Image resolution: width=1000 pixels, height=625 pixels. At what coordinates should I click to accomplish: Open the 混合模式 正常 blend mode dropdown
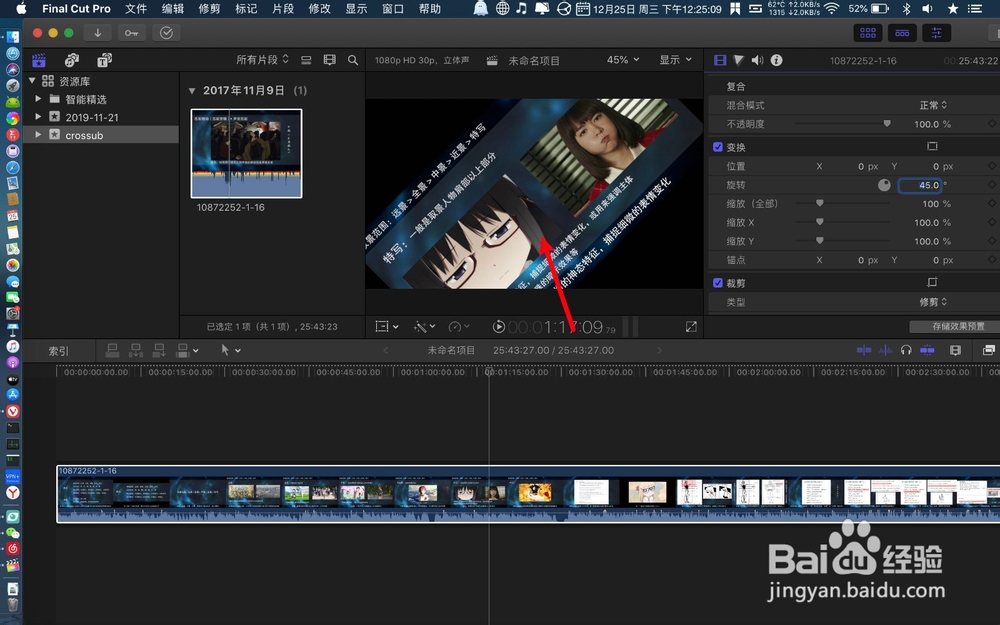[x=933, y=105]
